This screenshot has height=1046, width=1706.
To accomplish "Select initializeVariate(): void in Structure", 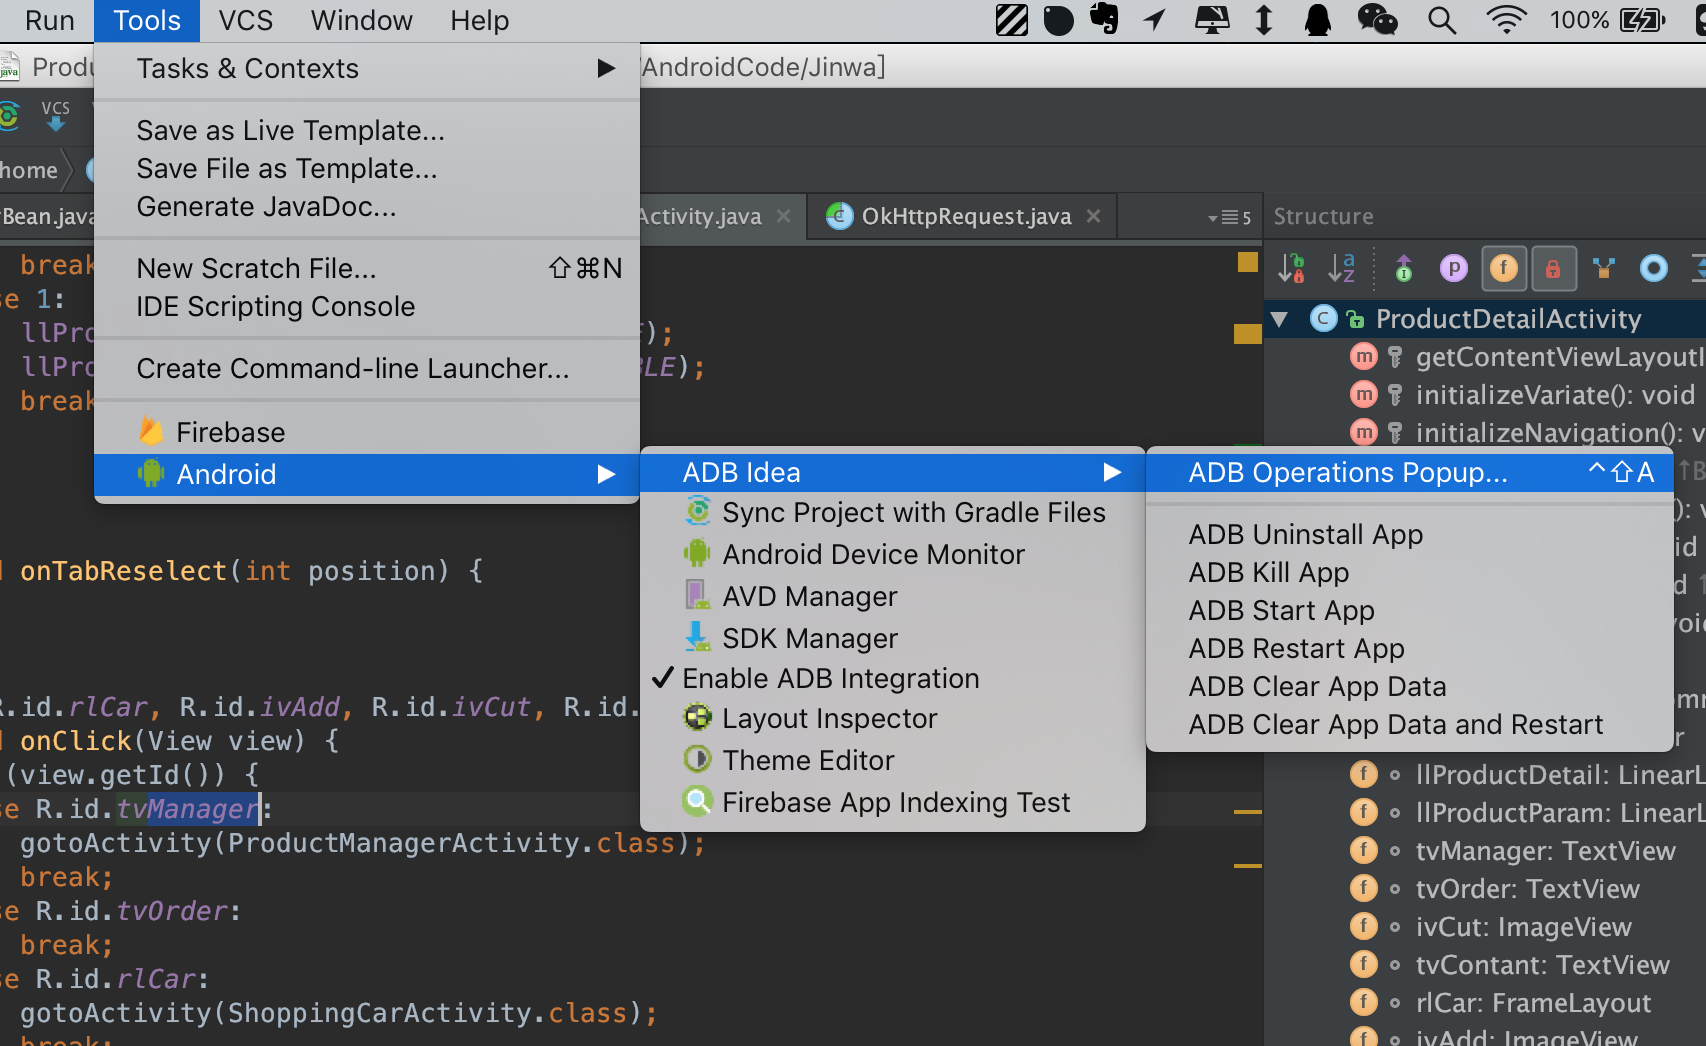I will click(x=1555, y=395).
